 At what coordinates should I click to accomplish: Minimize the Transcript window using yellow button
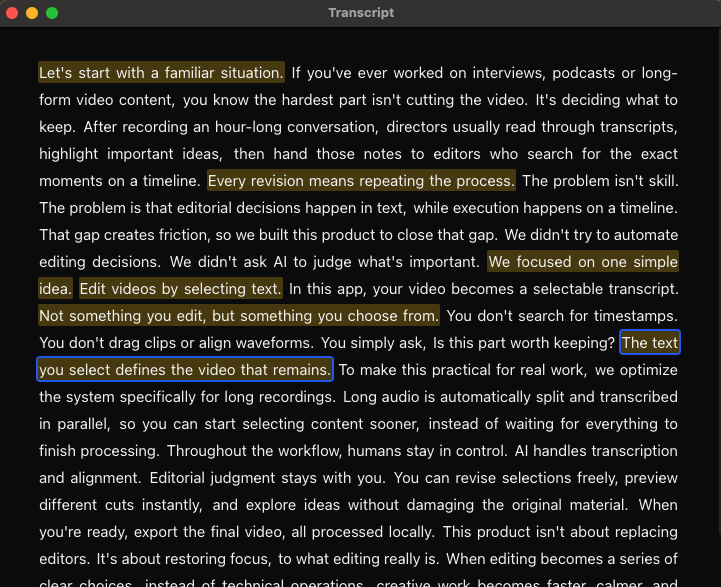tap(32, 13)
